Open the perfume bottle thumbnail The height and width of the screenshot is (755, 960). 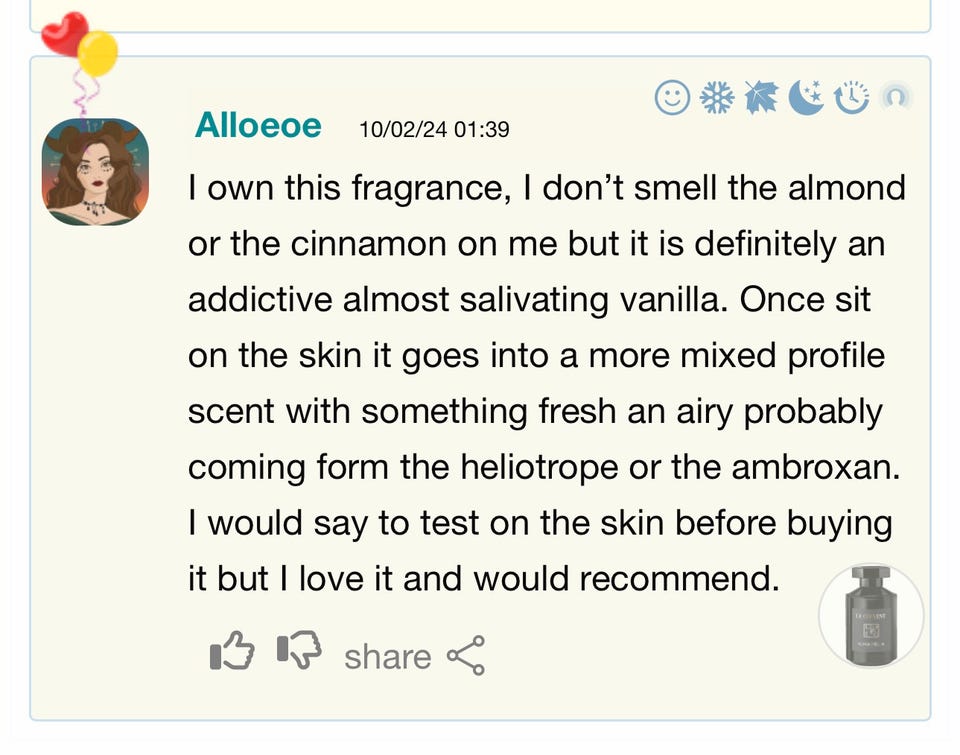pos(870,615)
